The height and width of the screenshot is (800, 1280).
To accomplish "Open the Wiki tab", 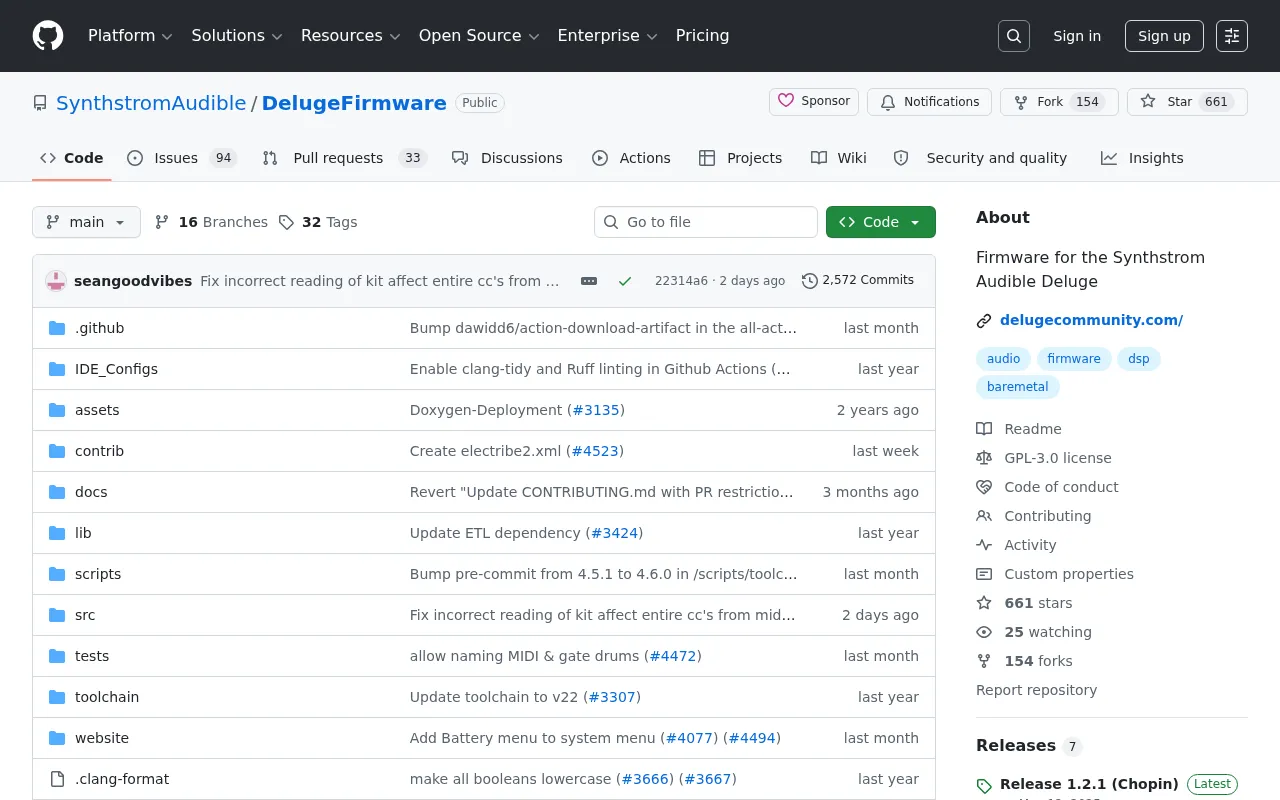I will point(839,158).
